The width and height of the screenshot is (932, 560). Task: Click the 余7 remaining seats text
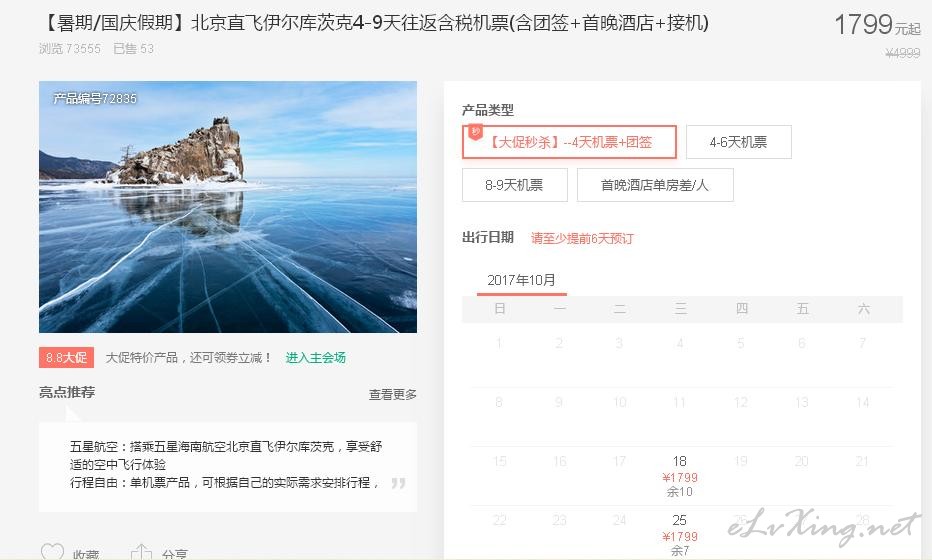[x=679, y=550]
